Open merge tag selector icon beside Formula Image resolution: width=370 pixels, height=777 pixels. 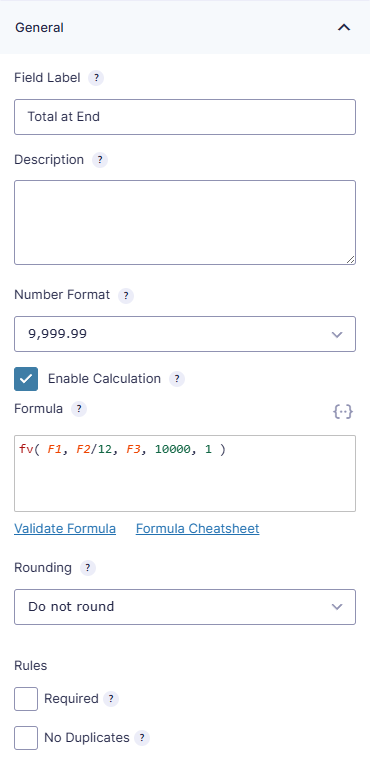click(343, 411)
